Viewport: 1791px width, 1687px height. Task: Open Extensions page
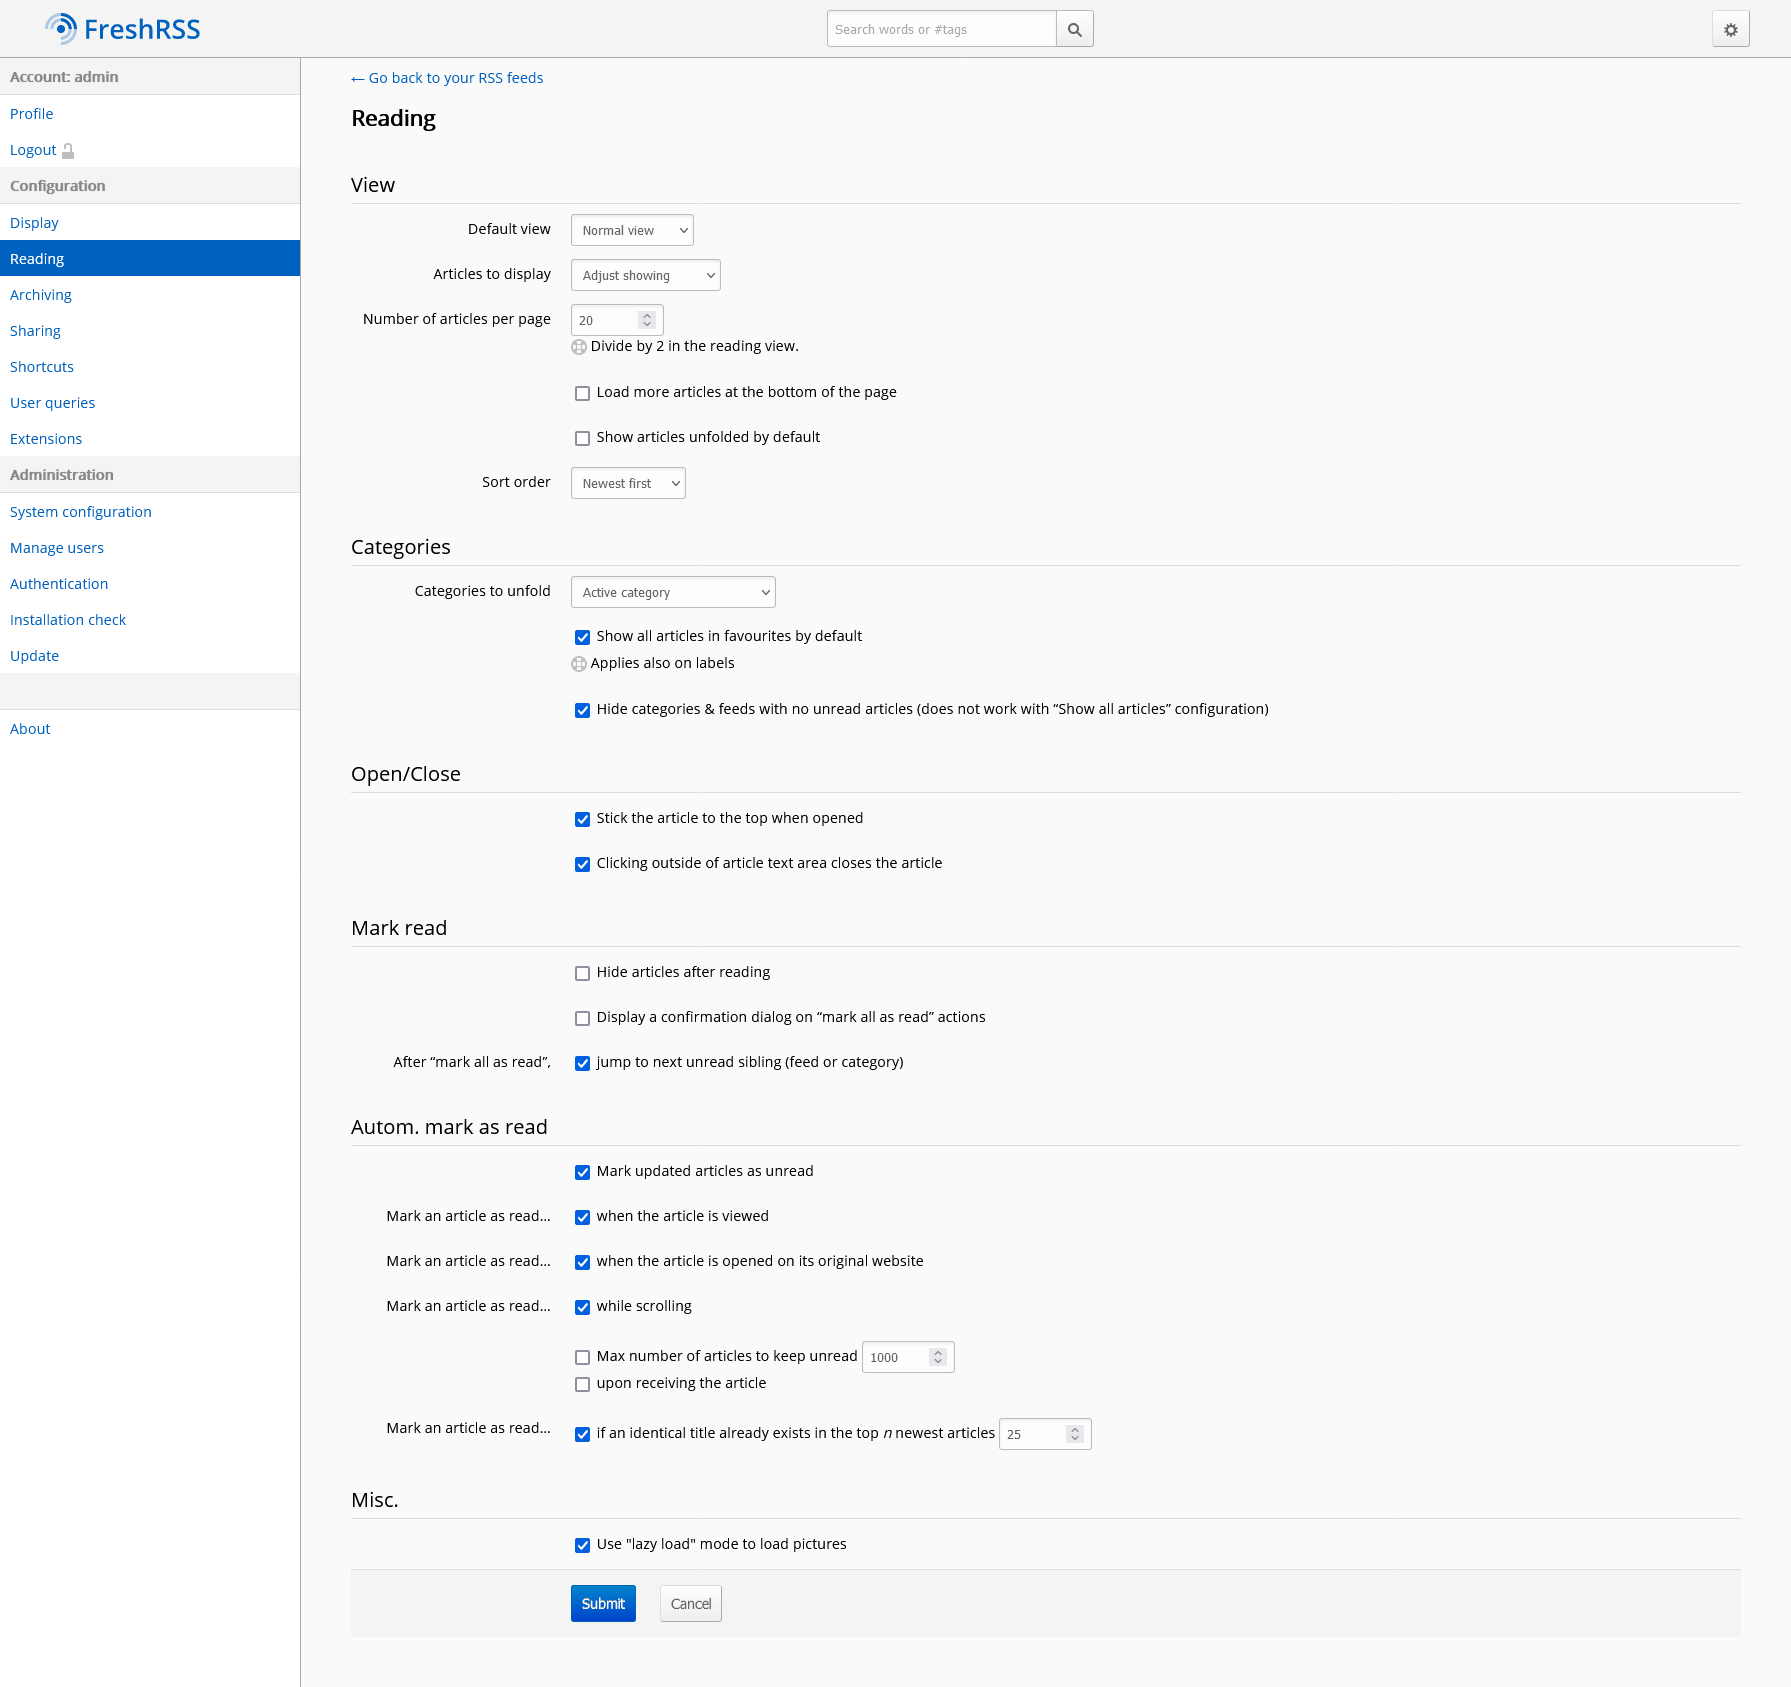pos(150,439)
